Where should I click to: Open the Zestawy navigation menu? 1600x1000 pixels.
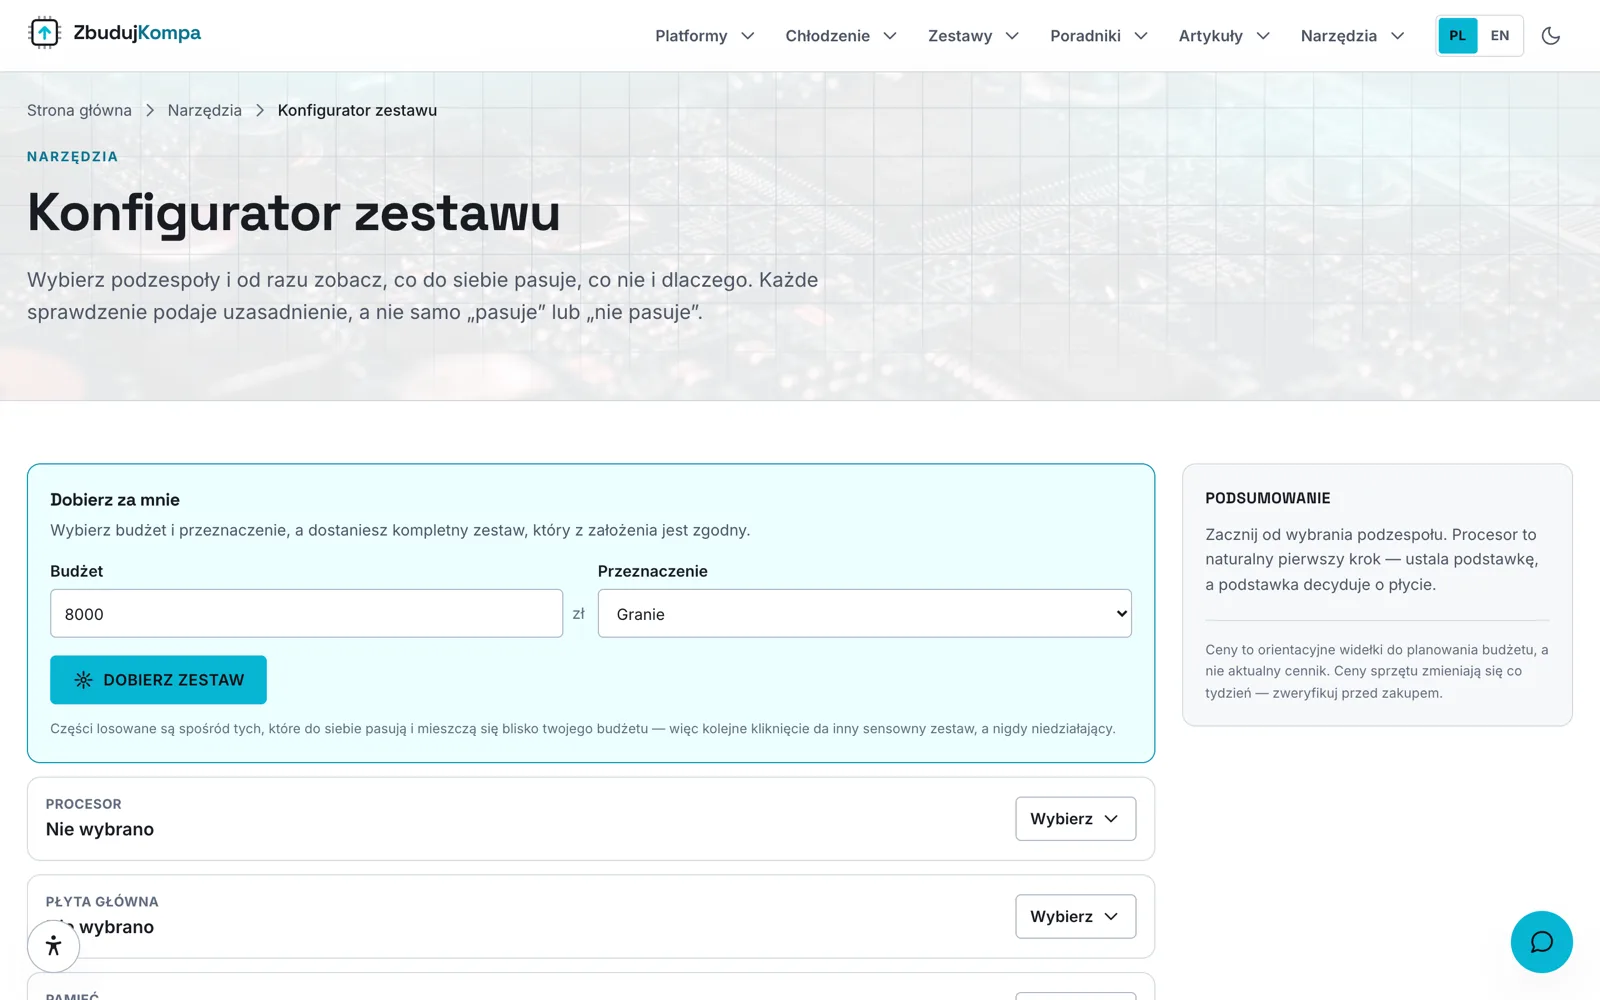[973, 36]
